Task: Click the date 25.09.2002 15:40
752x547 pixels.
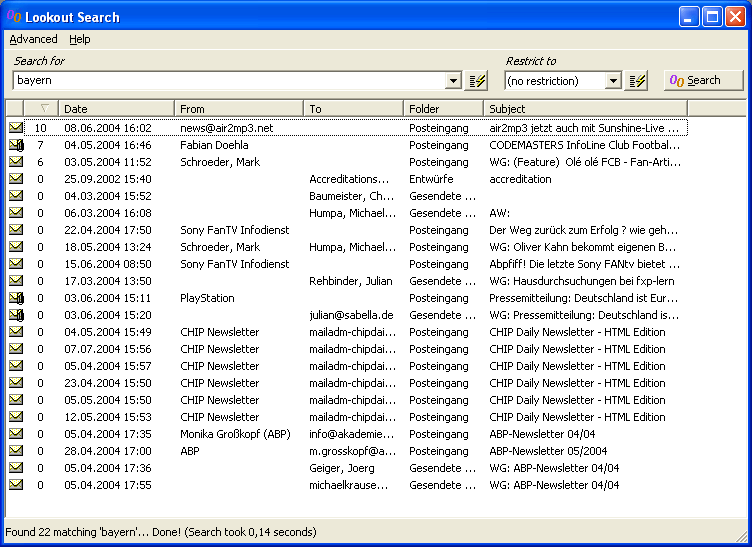Action: pyautogui.click(x=108, y=179)
